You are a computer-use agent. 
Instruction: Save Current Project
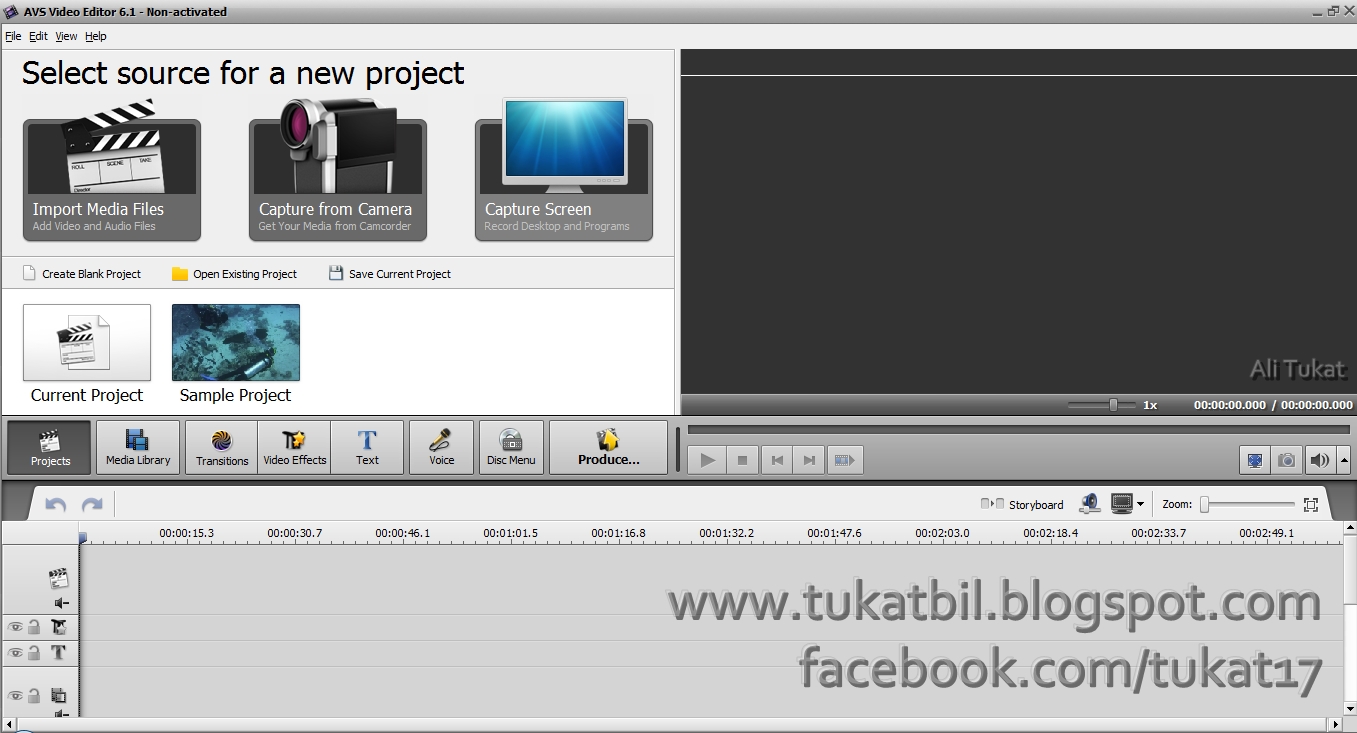click(390, 274)
